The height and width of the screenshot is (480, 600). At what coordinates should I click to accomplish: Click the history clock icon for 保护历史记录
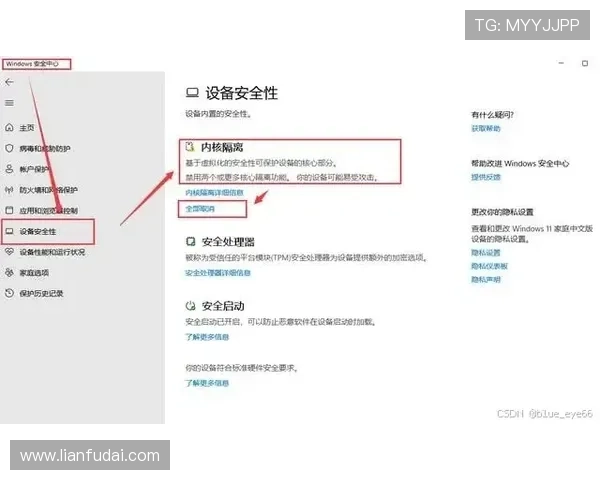(10, 293)
